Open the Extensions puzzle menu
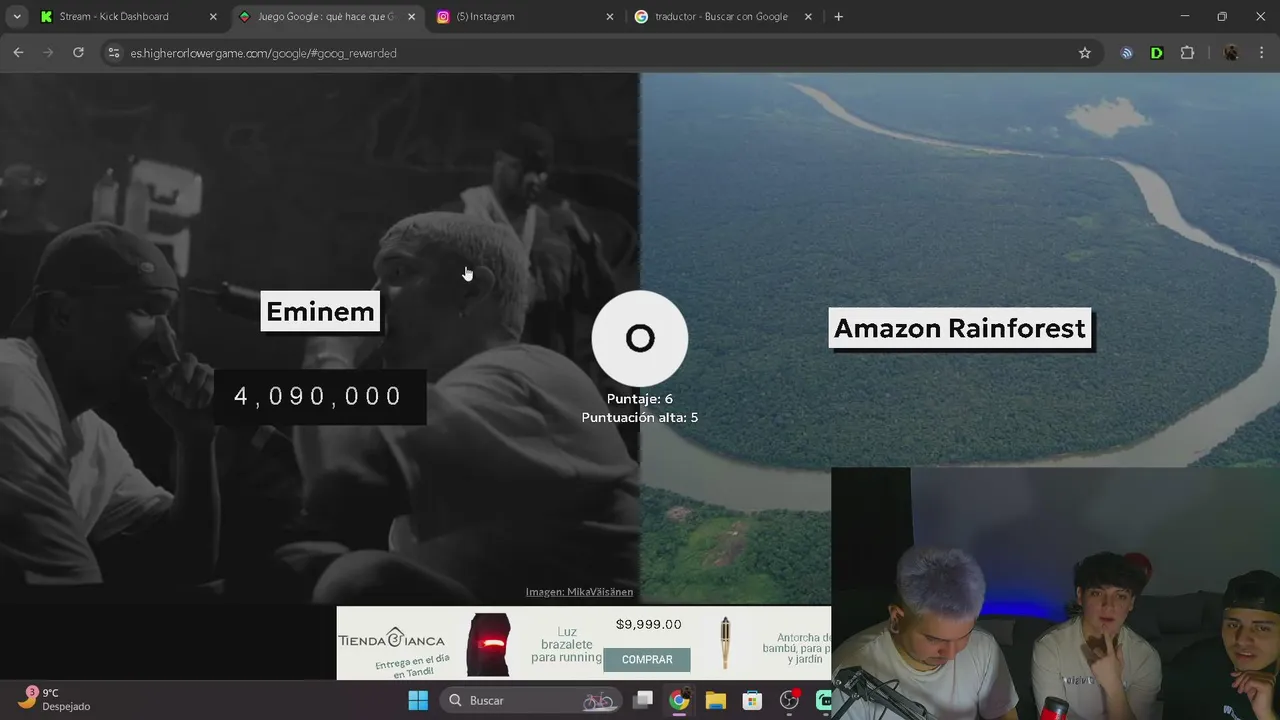This screenshot has width=1280, height=720. (x=1188, y=53)
